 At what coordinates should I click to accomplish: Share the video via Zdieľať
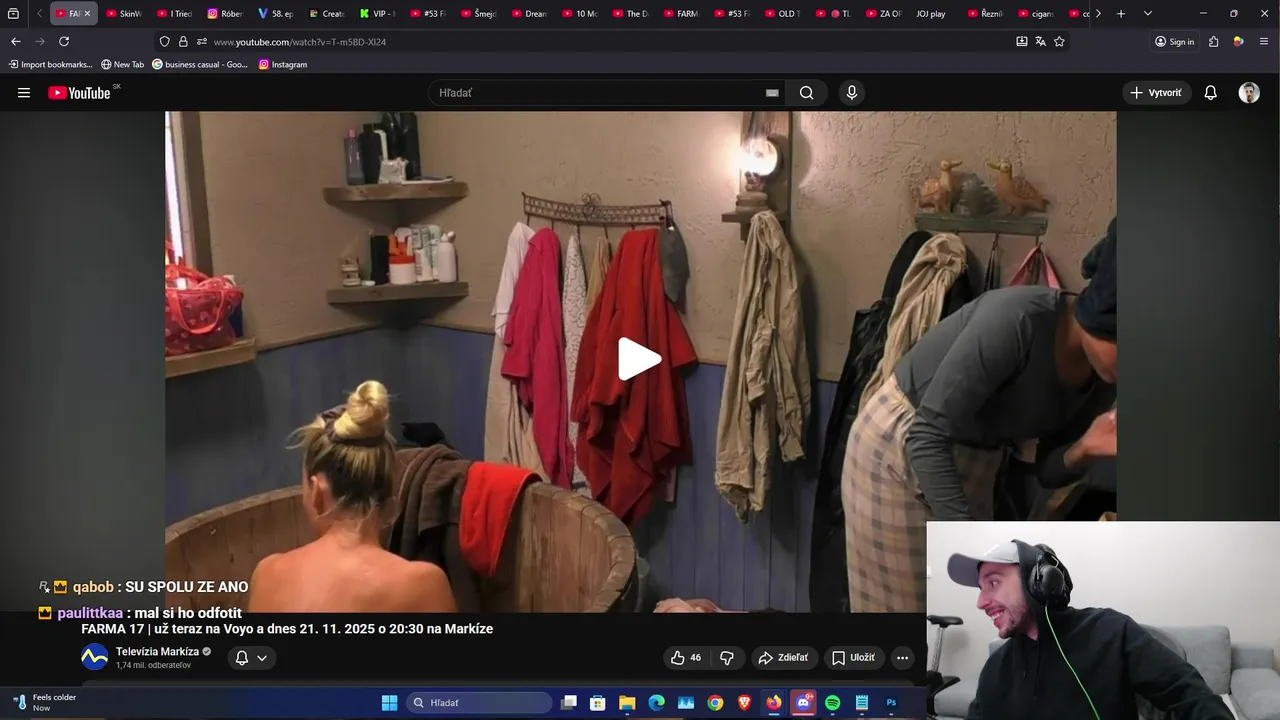(x=783, y=658)
